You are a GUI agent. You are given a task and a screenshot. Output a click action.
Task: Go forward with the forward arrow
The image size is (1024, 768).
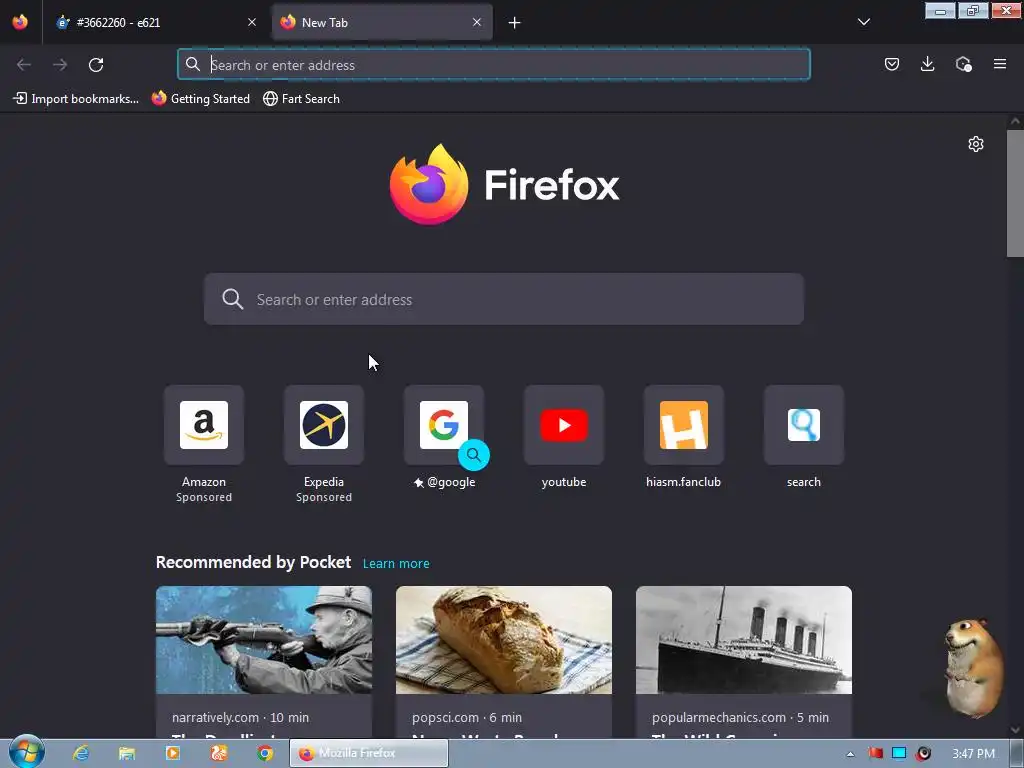[60, 64]
